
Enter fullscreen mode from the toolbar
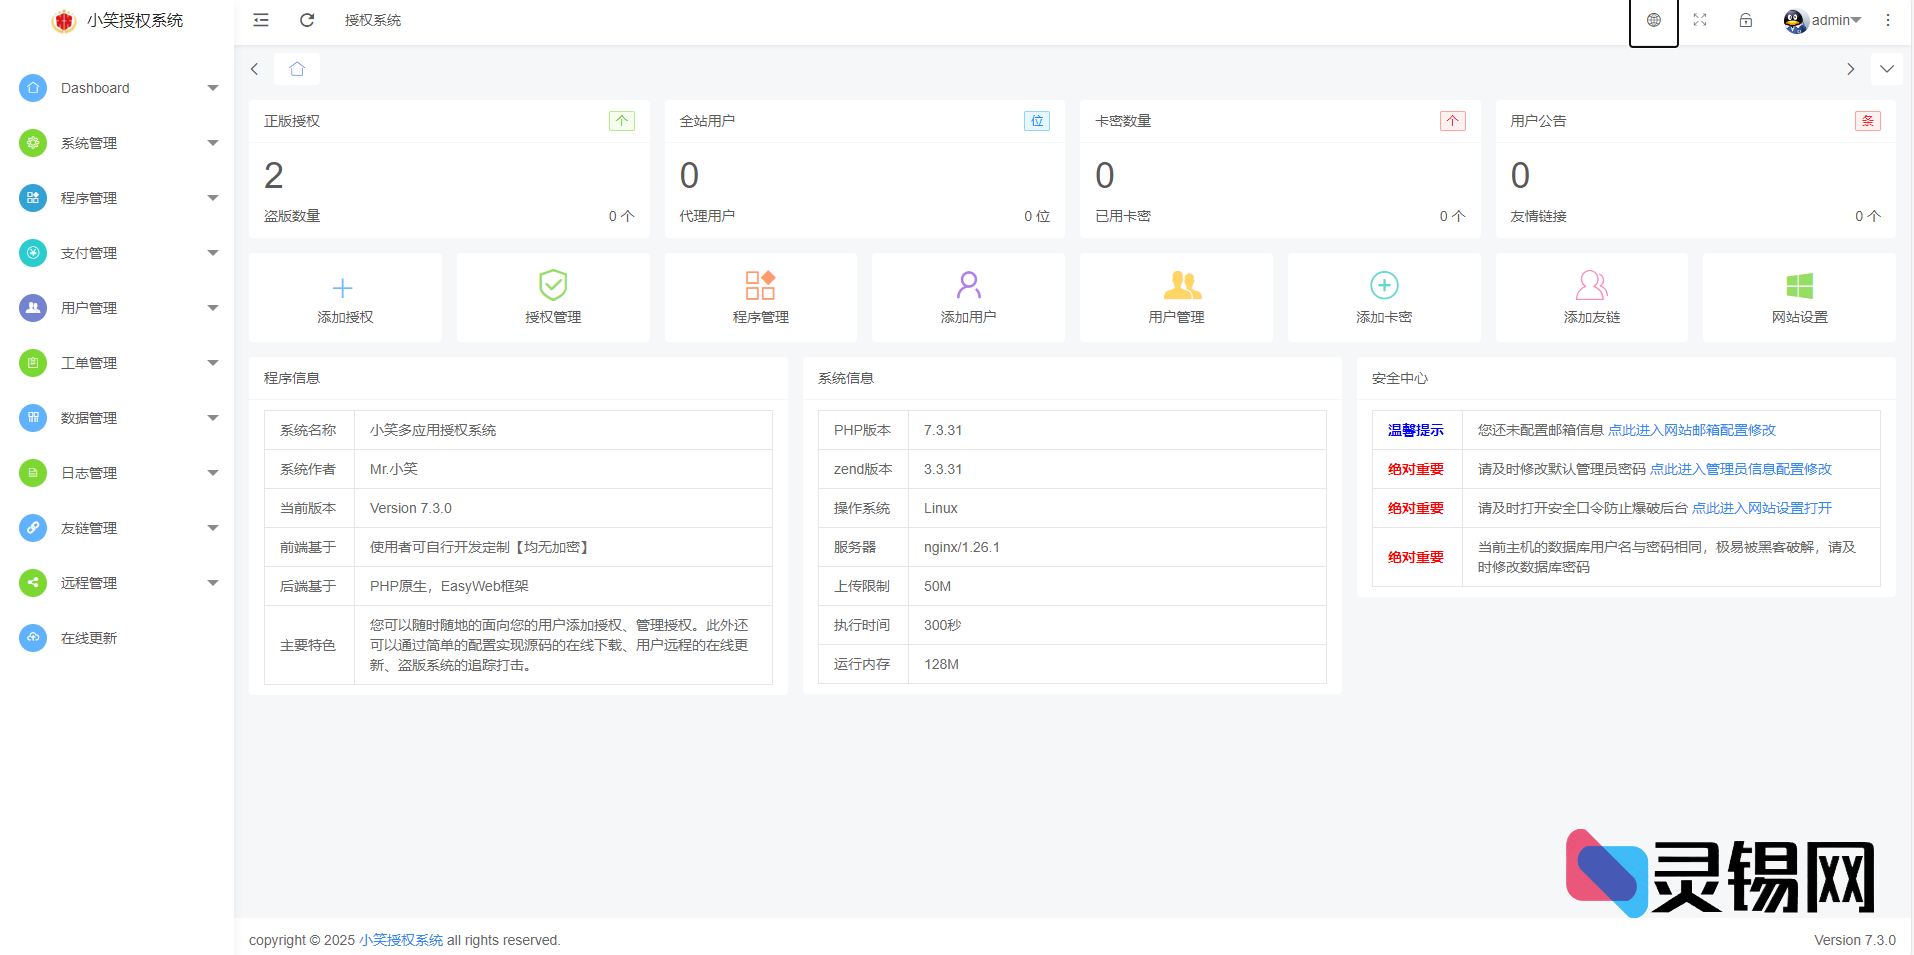coord(1699,20)
